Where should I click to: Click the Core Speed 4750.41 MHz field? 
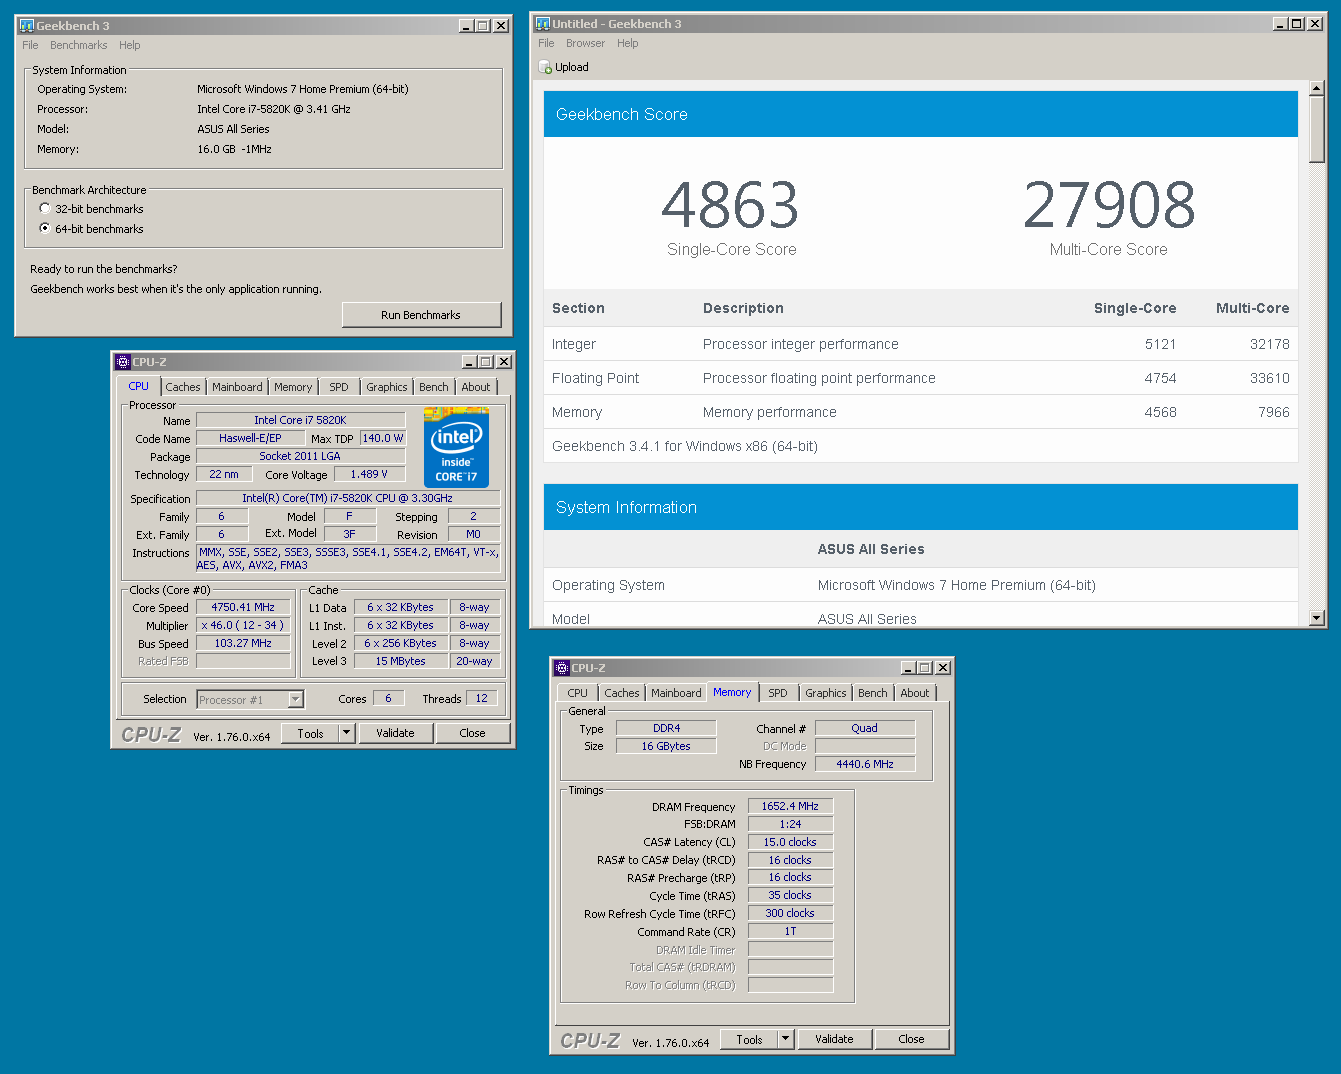[x=243, y=607]
